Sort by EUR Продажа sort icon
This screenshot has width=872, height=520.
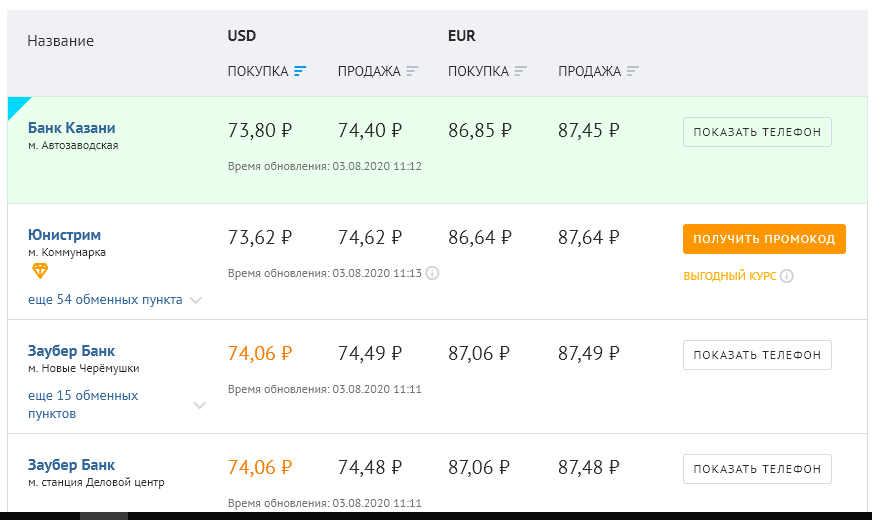[633, 71]
